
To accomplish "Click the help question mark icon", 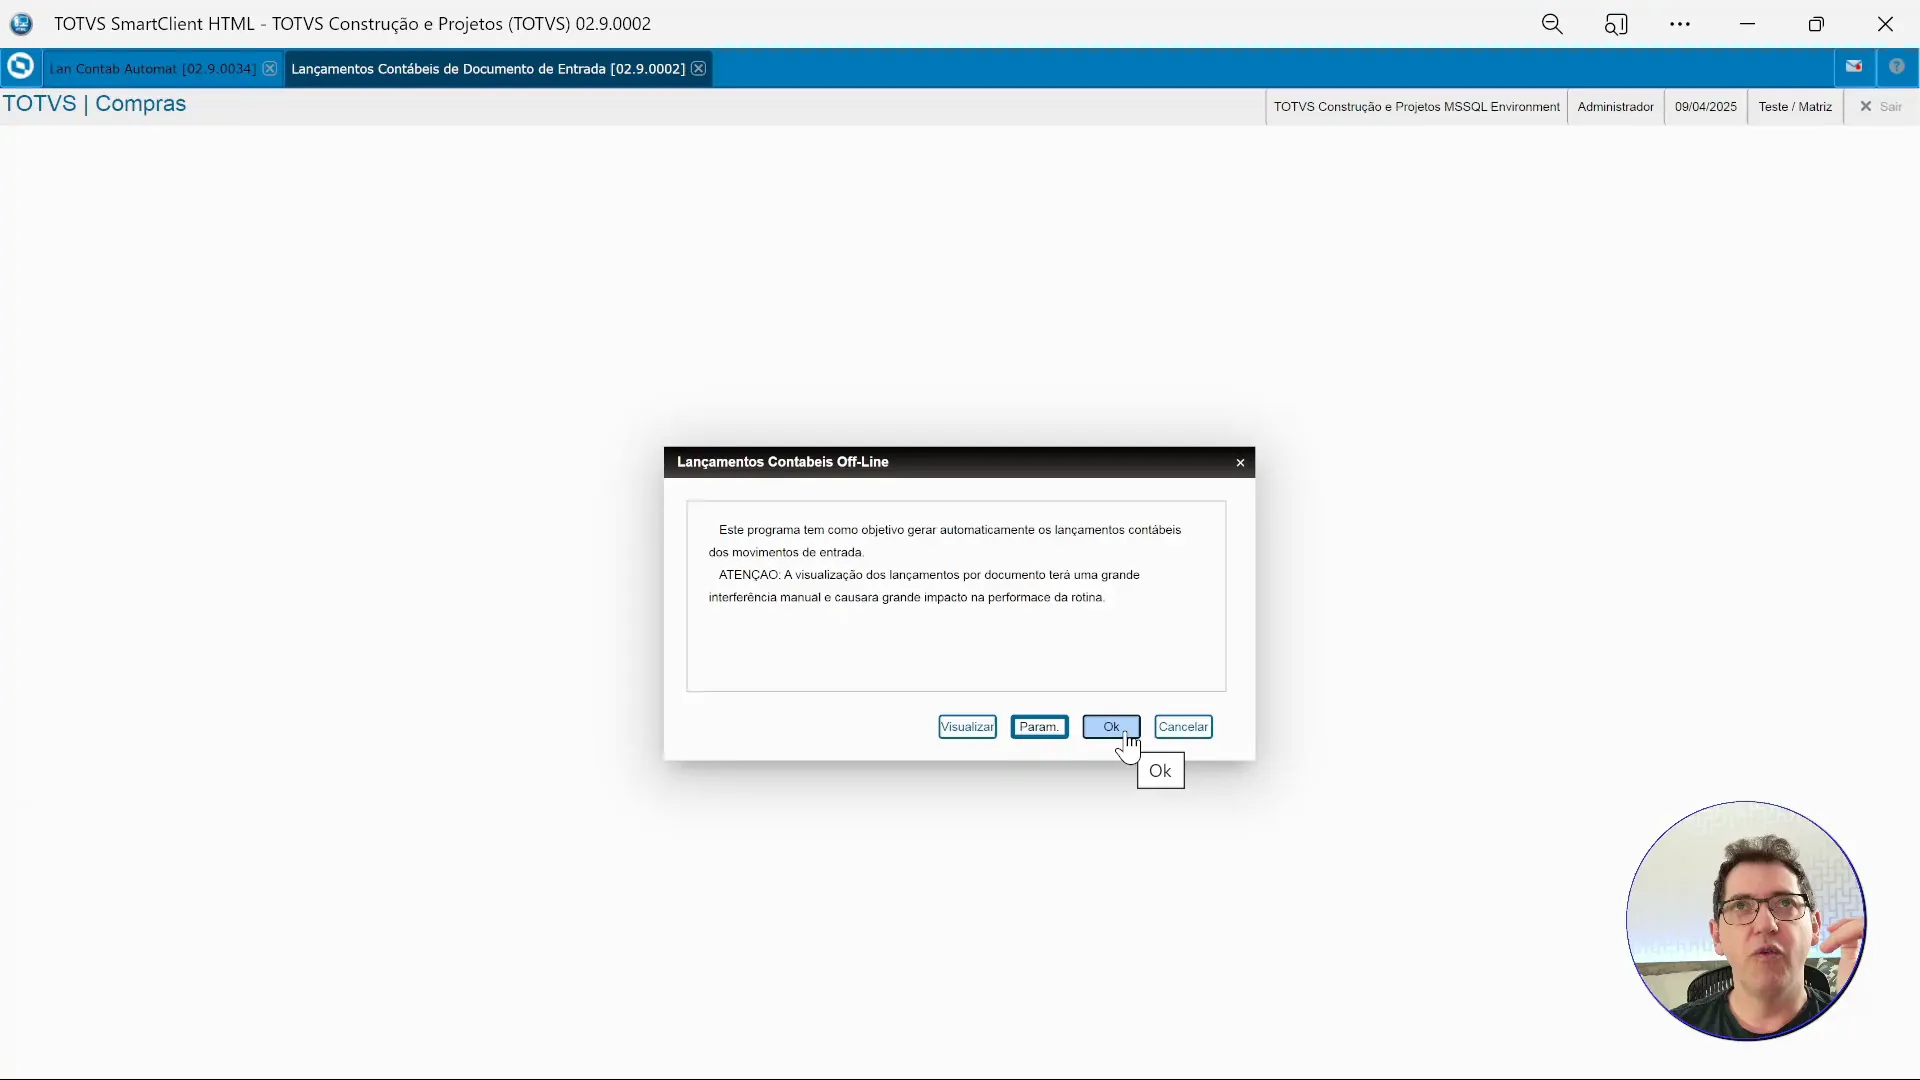I will point(1897,67).
